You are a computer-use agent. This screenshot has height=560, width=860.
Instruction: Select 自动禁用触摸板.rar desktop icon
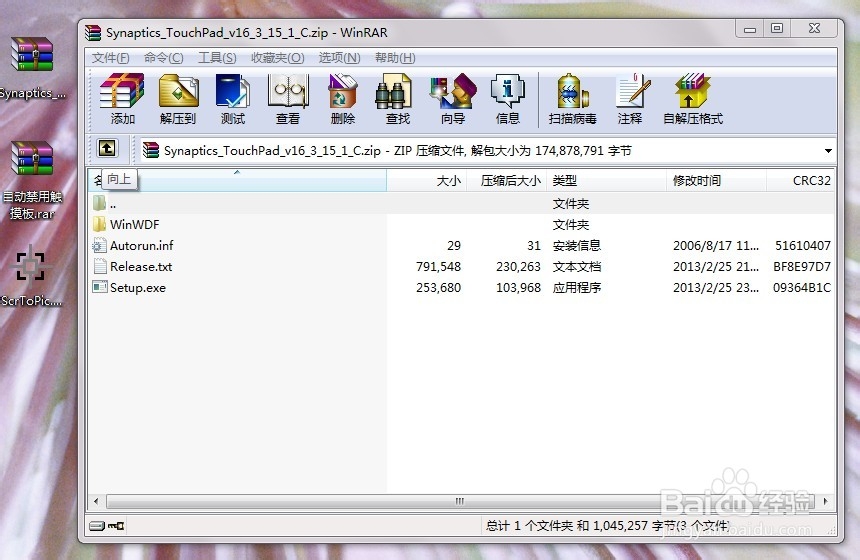pyautogui.click(x=32, y=158)
